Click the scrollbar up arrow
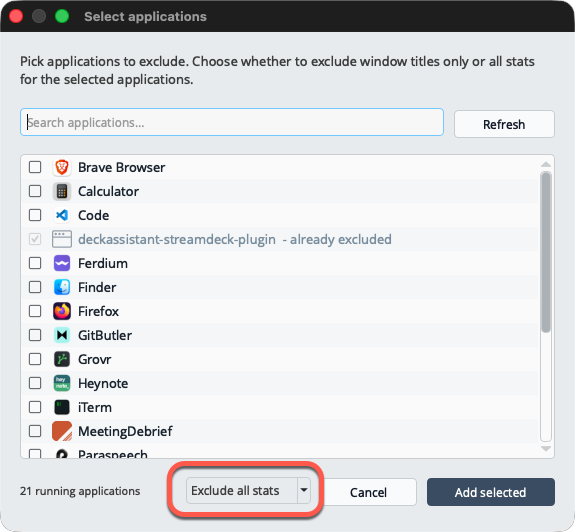 pyautogui.click(x=546, y=165)
